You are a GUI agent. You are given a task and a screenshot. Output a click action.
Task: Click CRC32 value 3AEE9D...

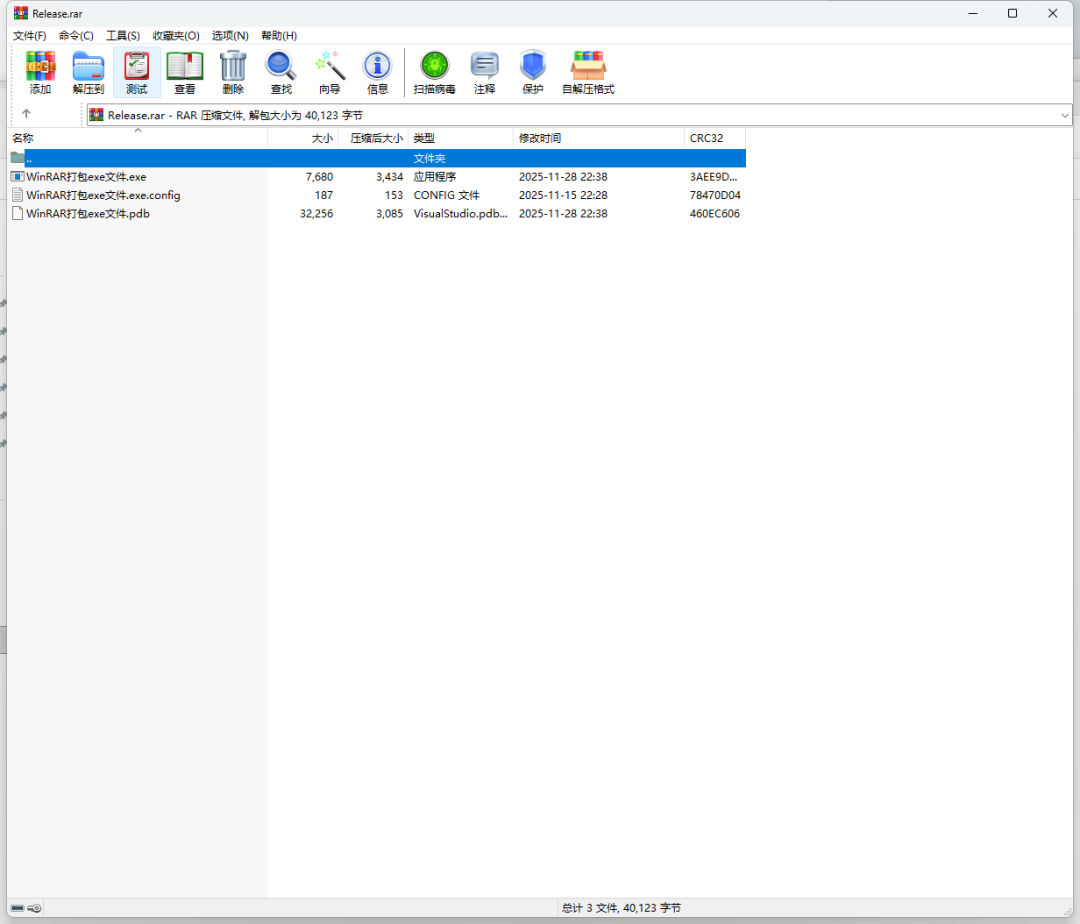coord(714,177)
